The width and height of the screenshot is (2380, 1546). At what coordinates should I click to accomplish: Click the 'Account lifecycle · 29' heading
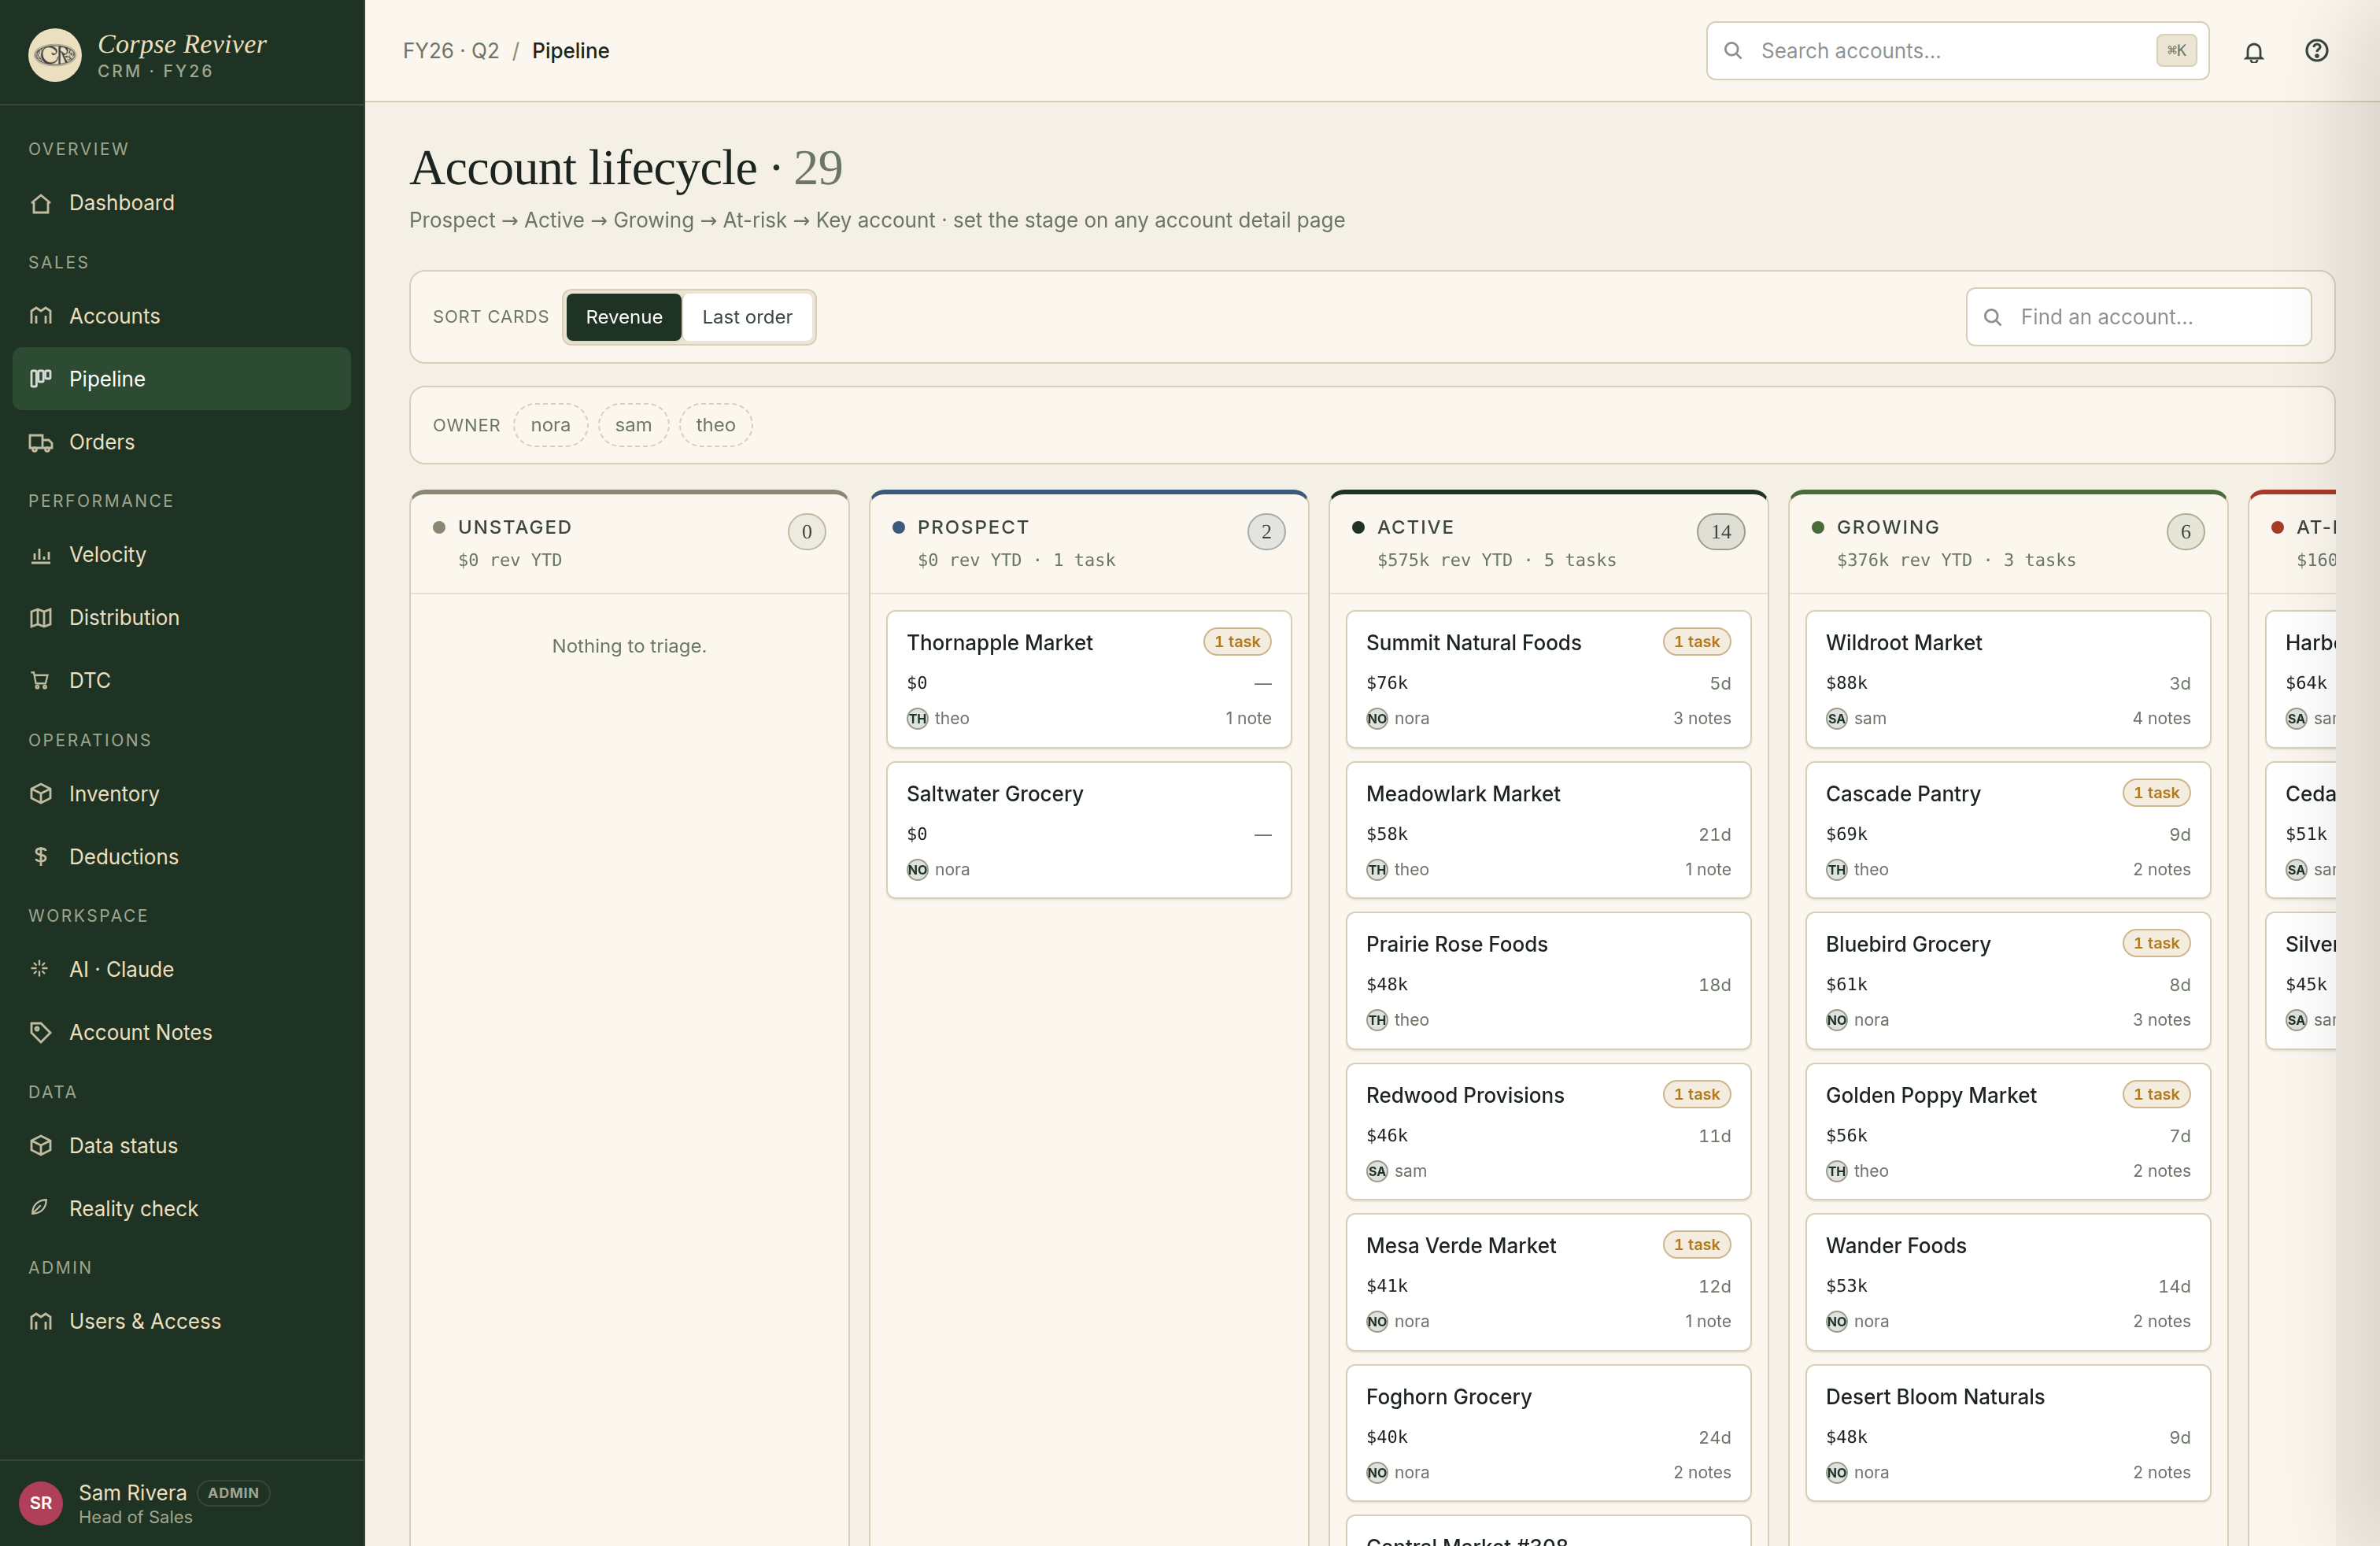626,167
